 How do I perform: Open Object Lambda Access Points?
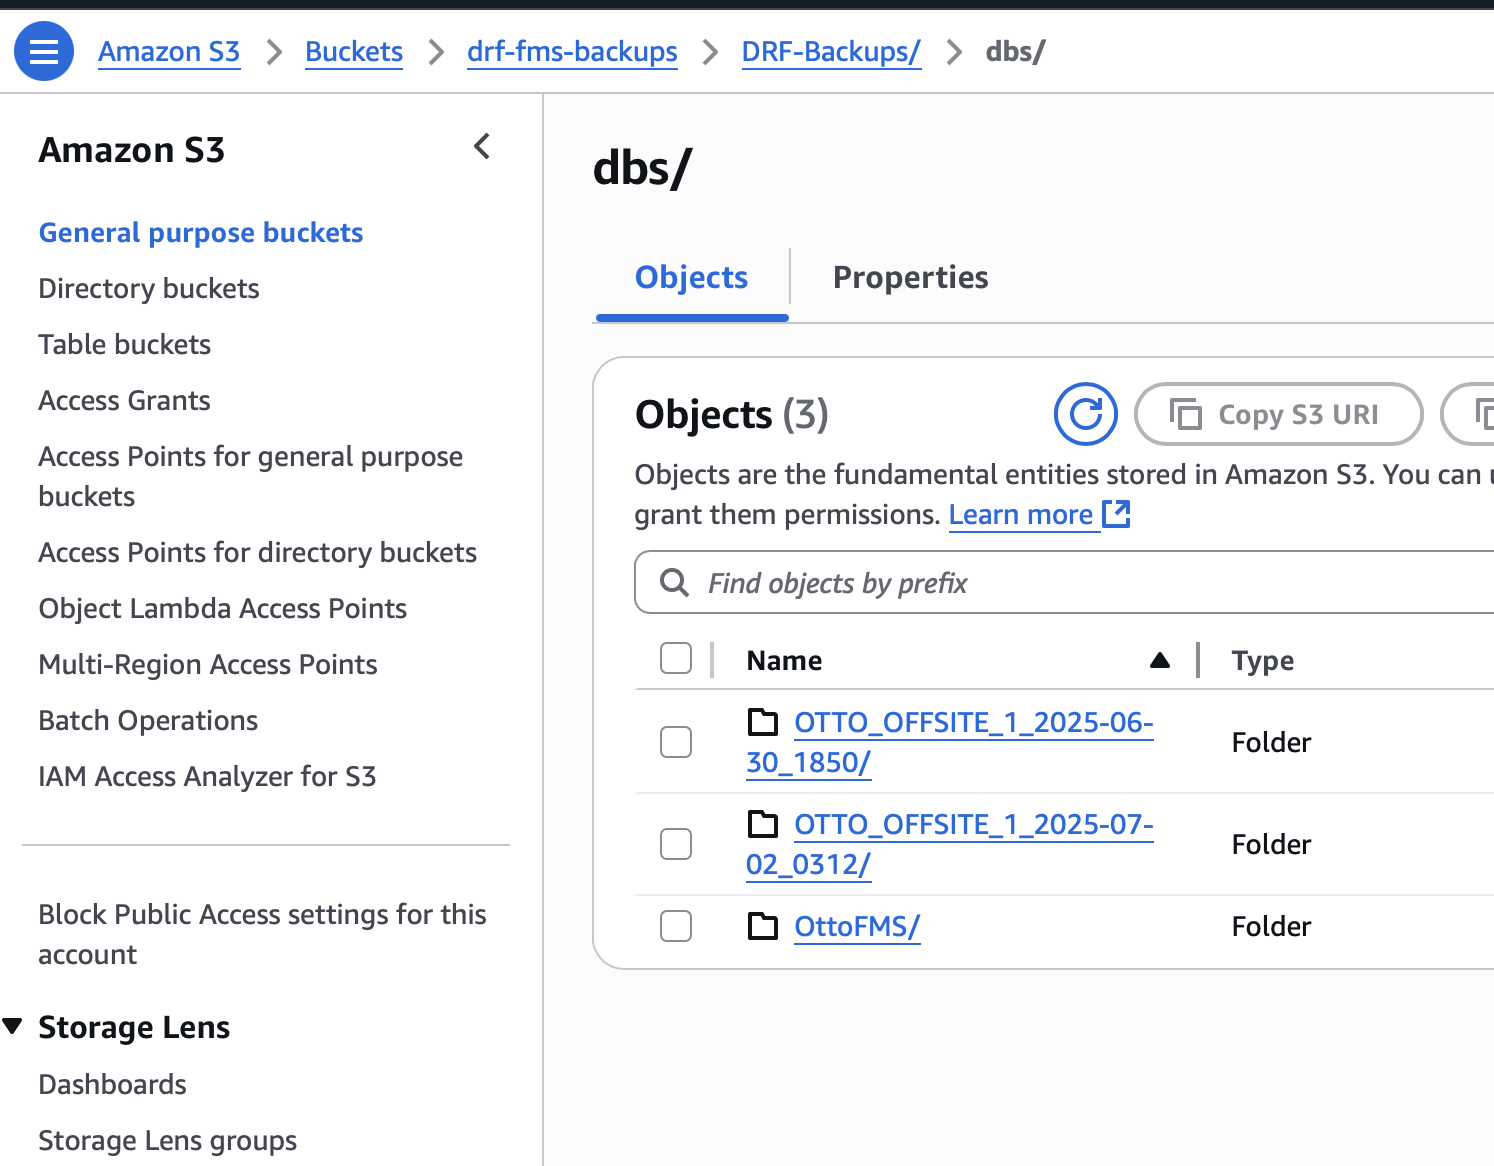223,609
